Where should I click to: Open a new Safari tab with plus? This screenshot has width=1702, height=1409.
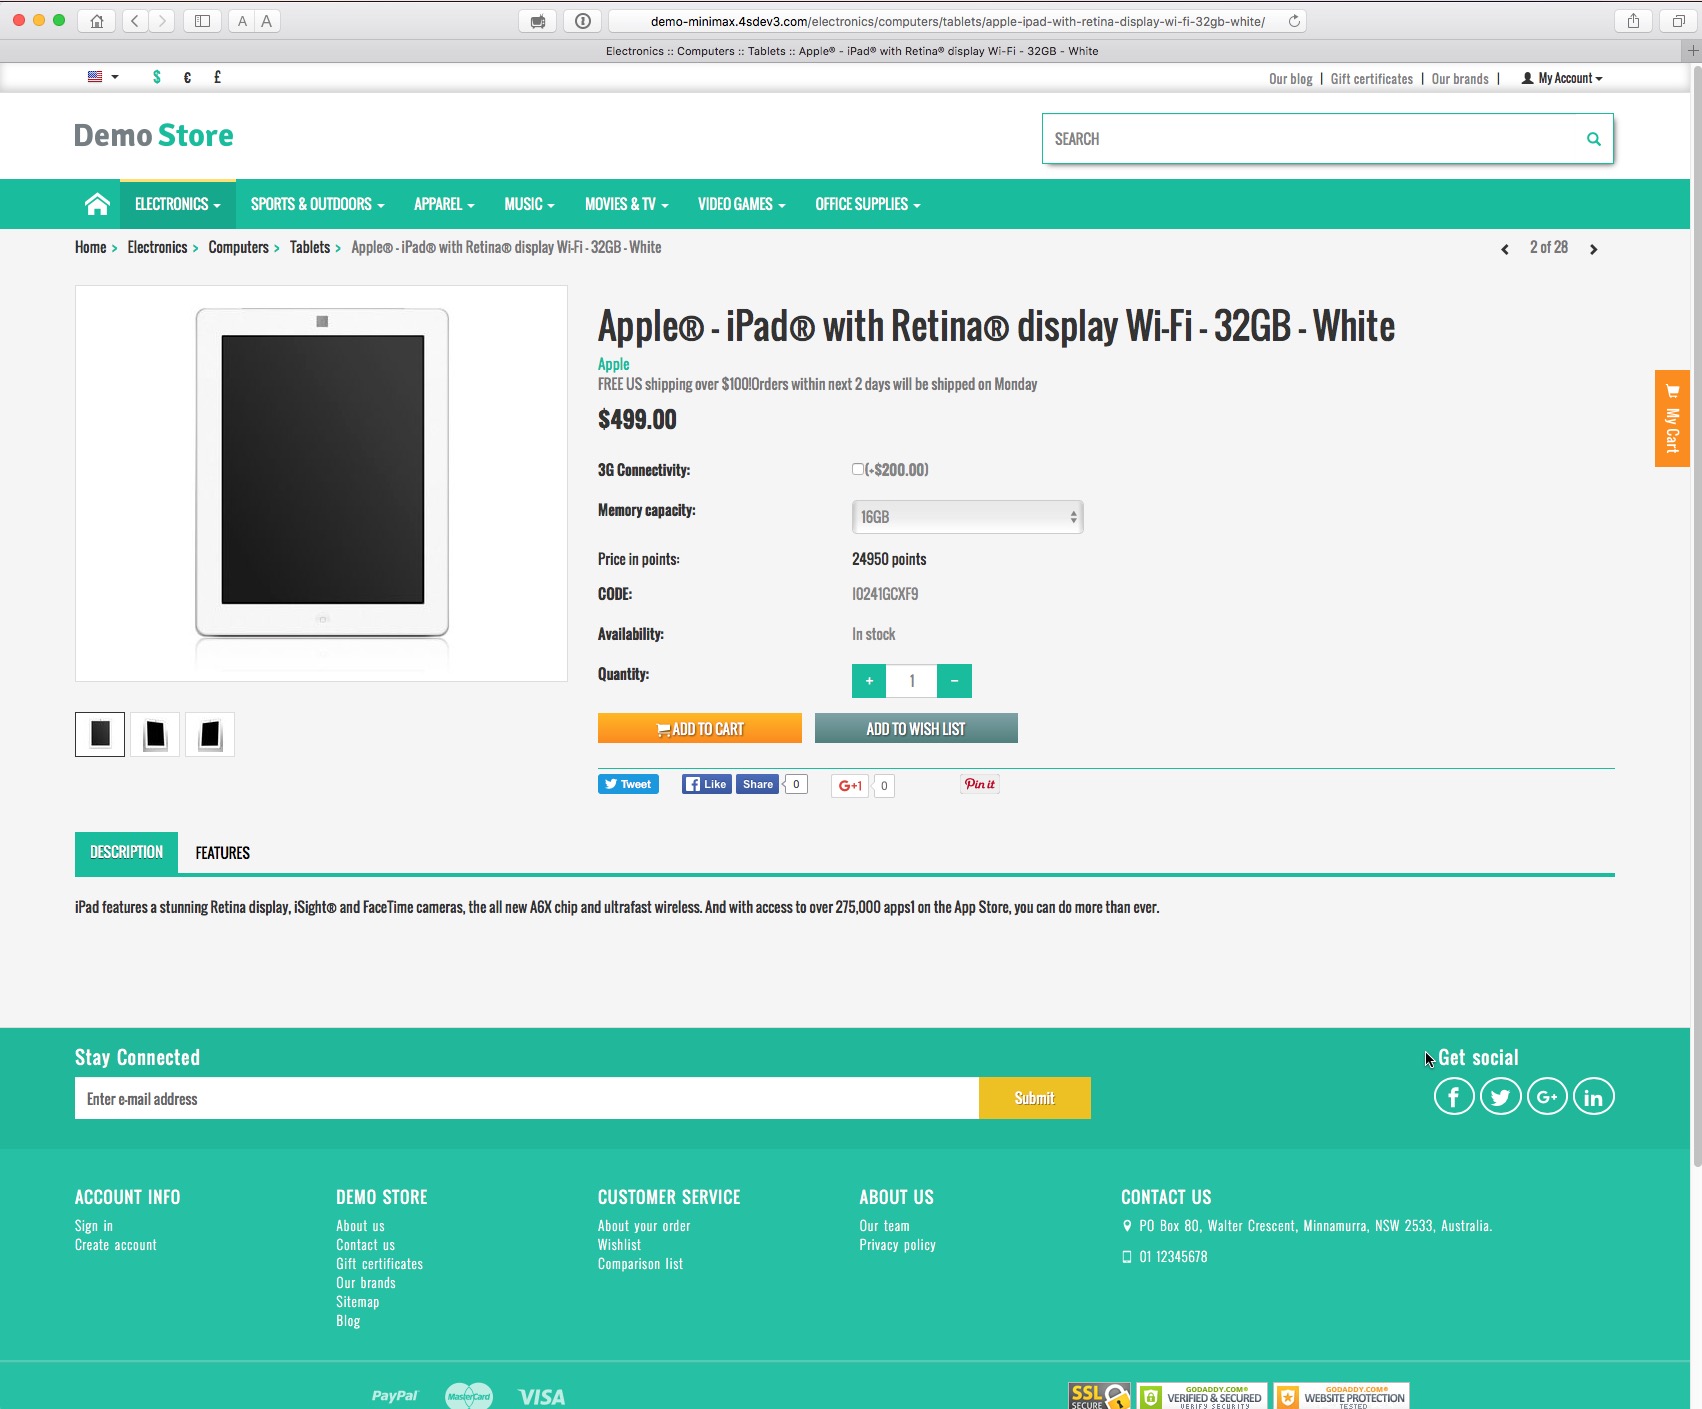click(x=1692, y=50)
